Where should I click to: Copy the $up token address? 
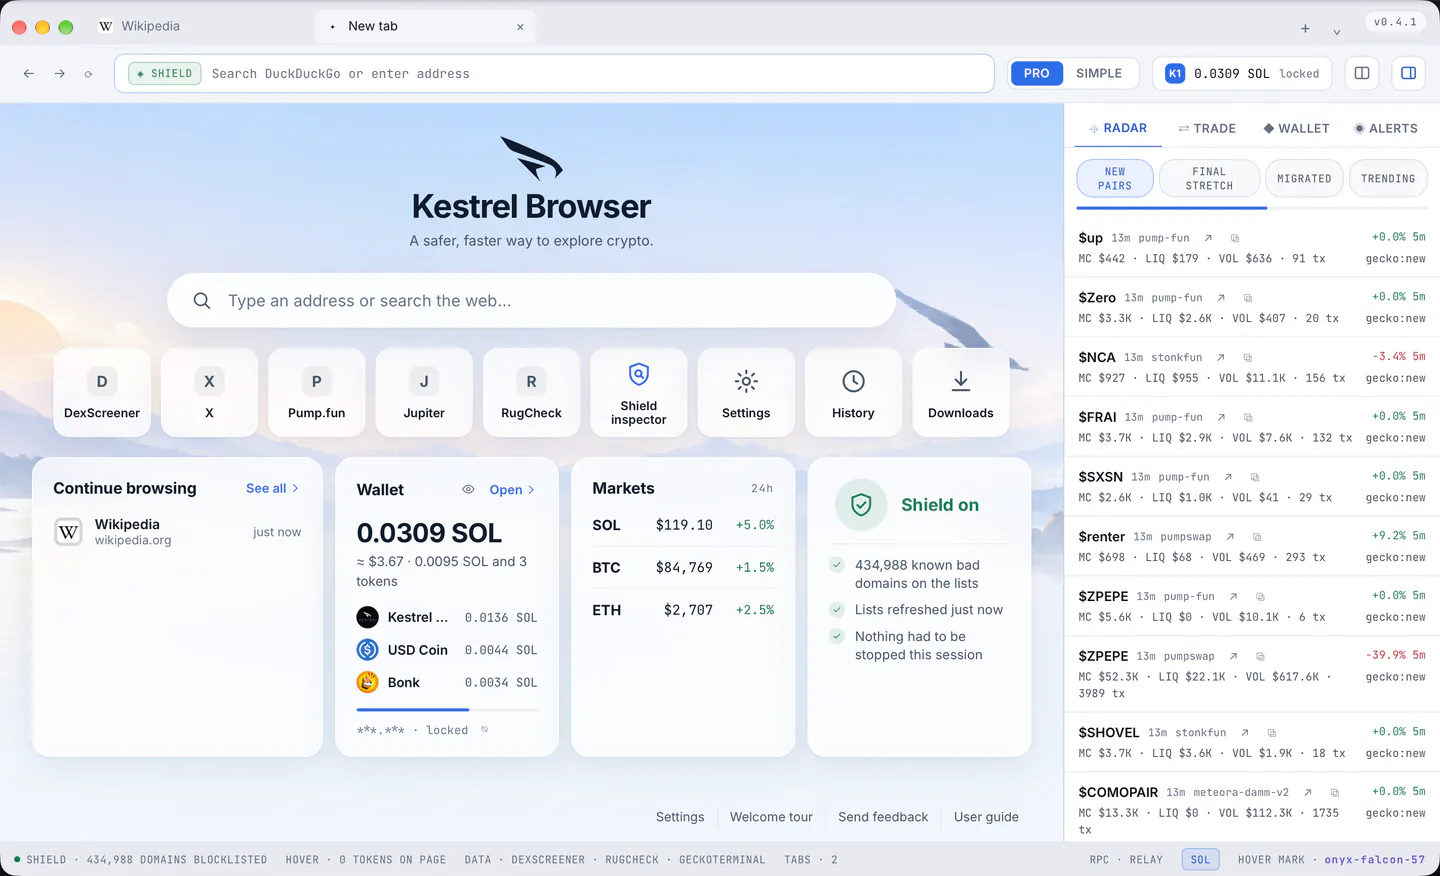pyautogui.click(x=1235, y=238)
